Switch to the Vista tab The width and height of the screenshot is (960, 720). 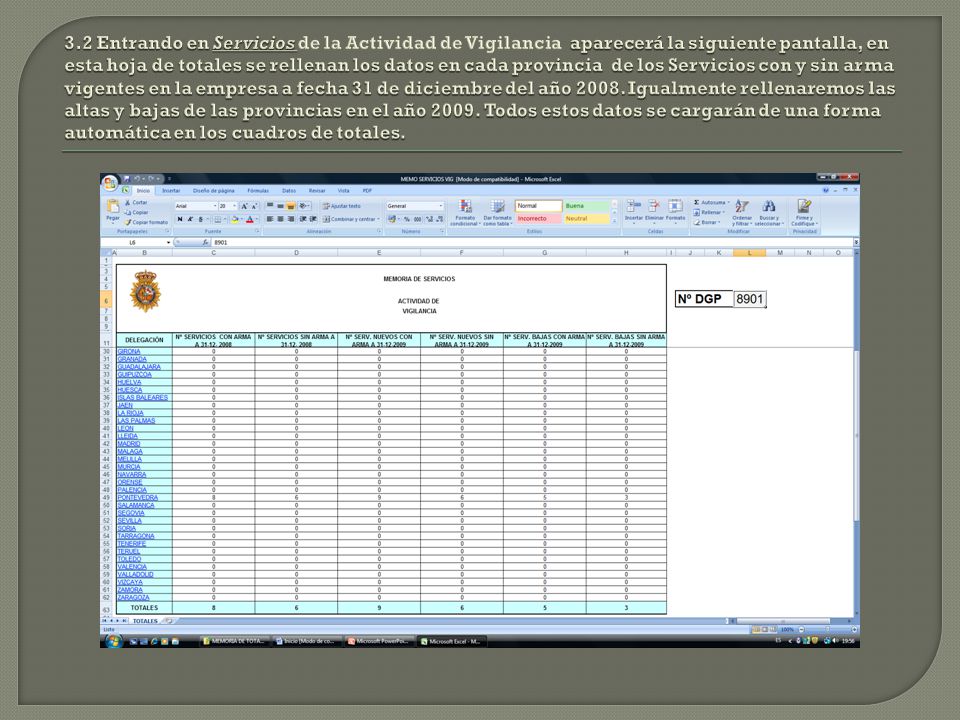pyautogui.click(x=343, y=191)
